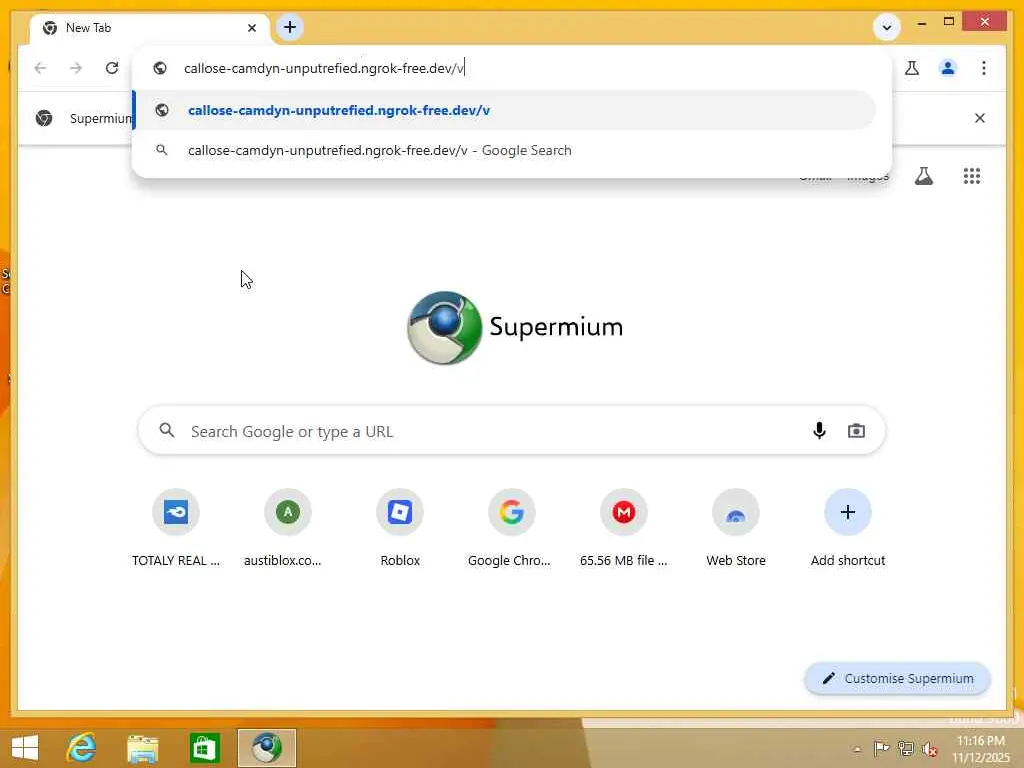The width and height of the screenshot is (1024, 768).
Task: Go forward using the forward arrow
Action: (76, 68)
